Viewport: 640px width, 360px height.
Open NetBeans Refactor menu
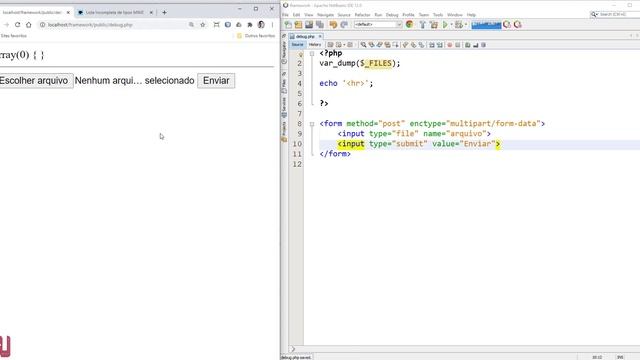(x=362, y=15)
